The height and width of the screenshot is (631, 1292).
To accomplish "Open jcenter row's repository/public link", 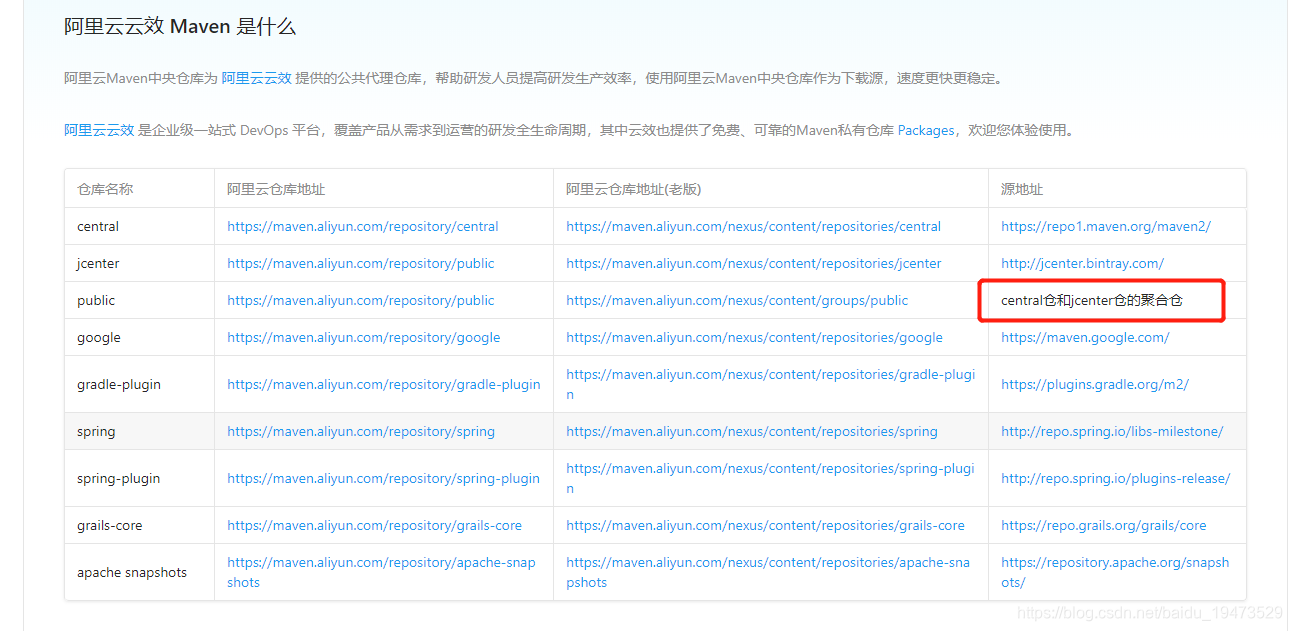I will (x=361, y=263).
